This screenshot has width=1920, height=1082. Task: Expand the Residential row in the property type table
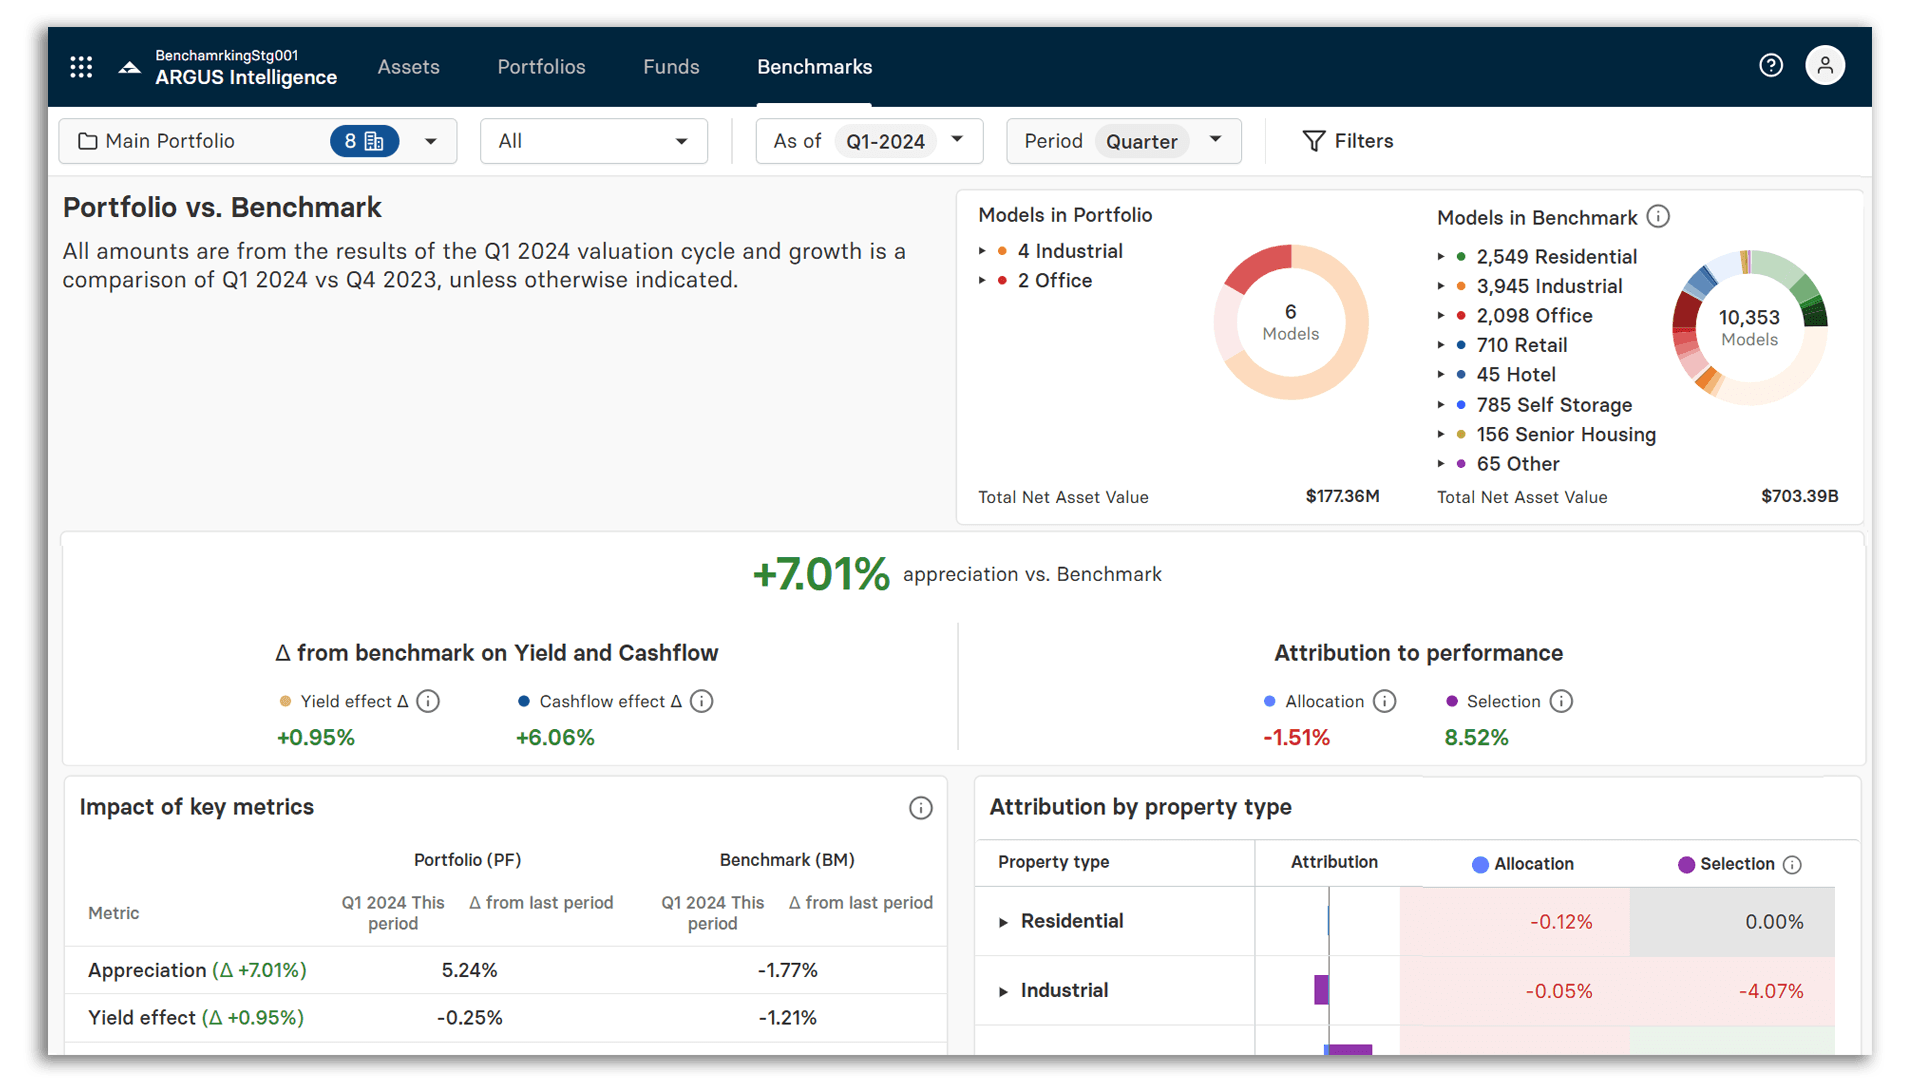pos(1005,921)
